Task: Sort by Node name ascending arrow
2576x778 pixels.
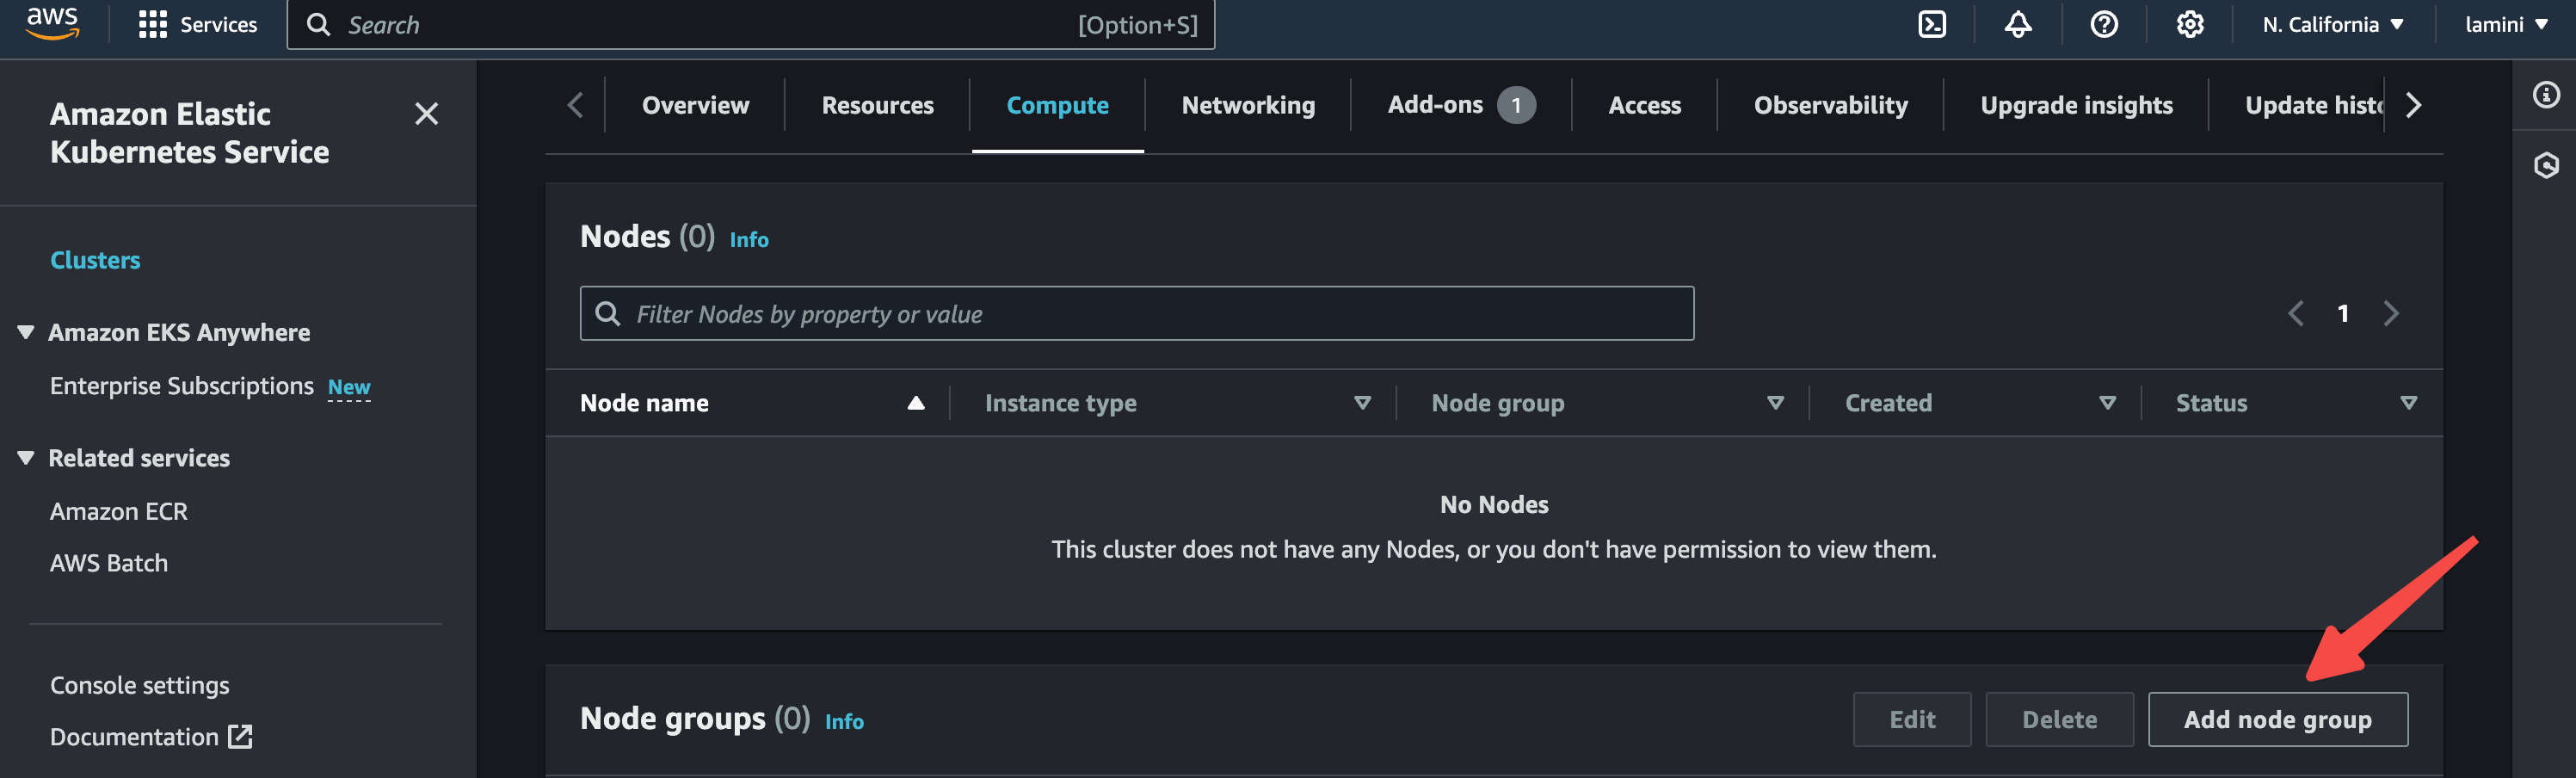Action: click(x=915, y=403)
